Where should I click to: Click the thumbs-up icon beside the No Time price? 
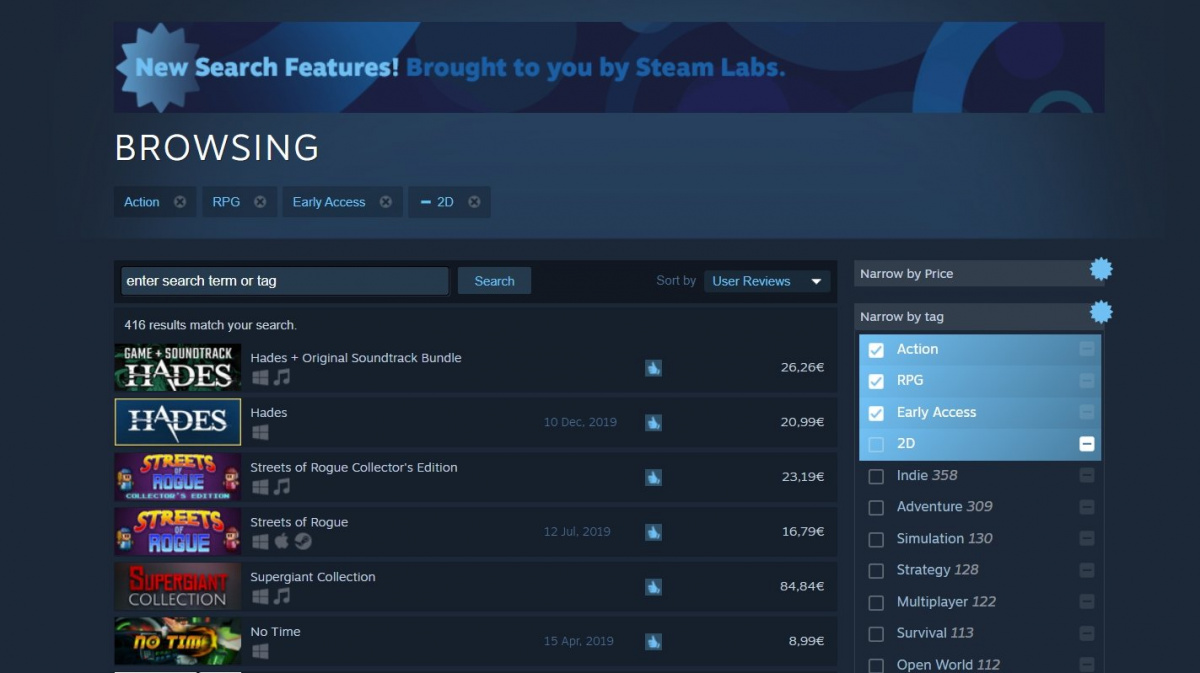(x=653, y=641)
